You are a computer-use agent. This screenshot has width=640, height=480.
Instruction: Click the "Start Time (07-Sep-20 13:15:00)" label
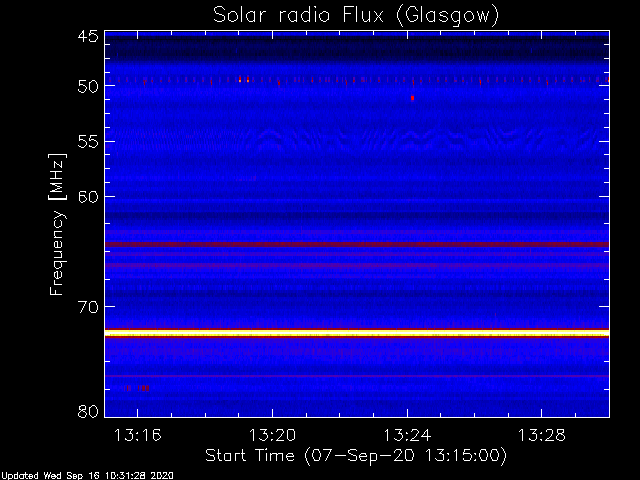(356, 456)
